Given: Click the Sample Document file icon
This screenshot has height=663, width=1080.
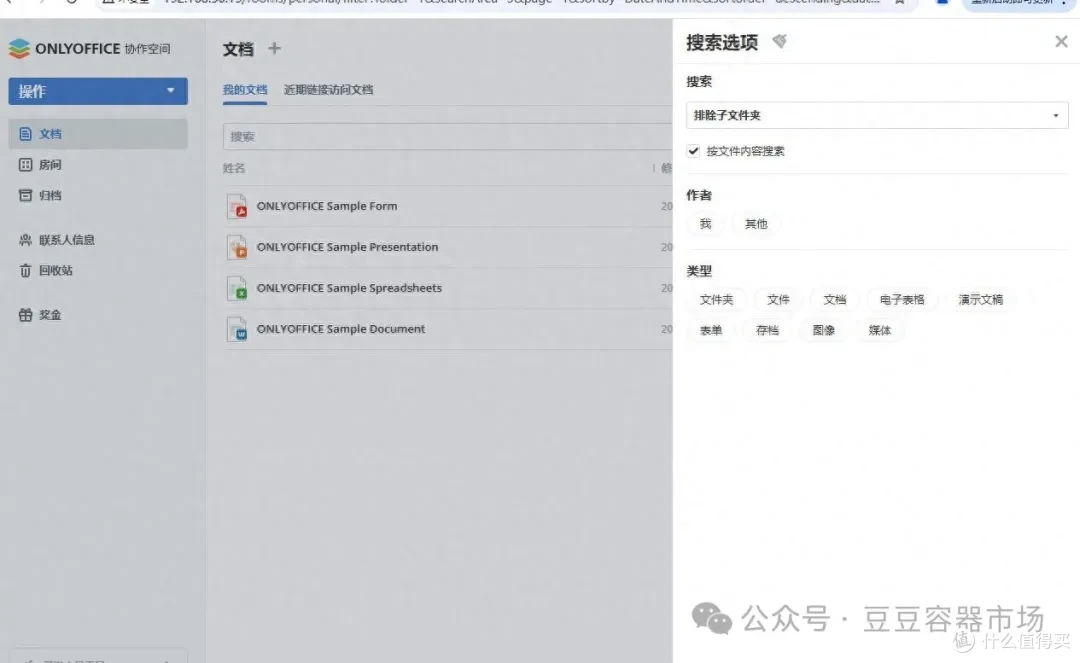Looking at the screenshot, I should point(237,329).
